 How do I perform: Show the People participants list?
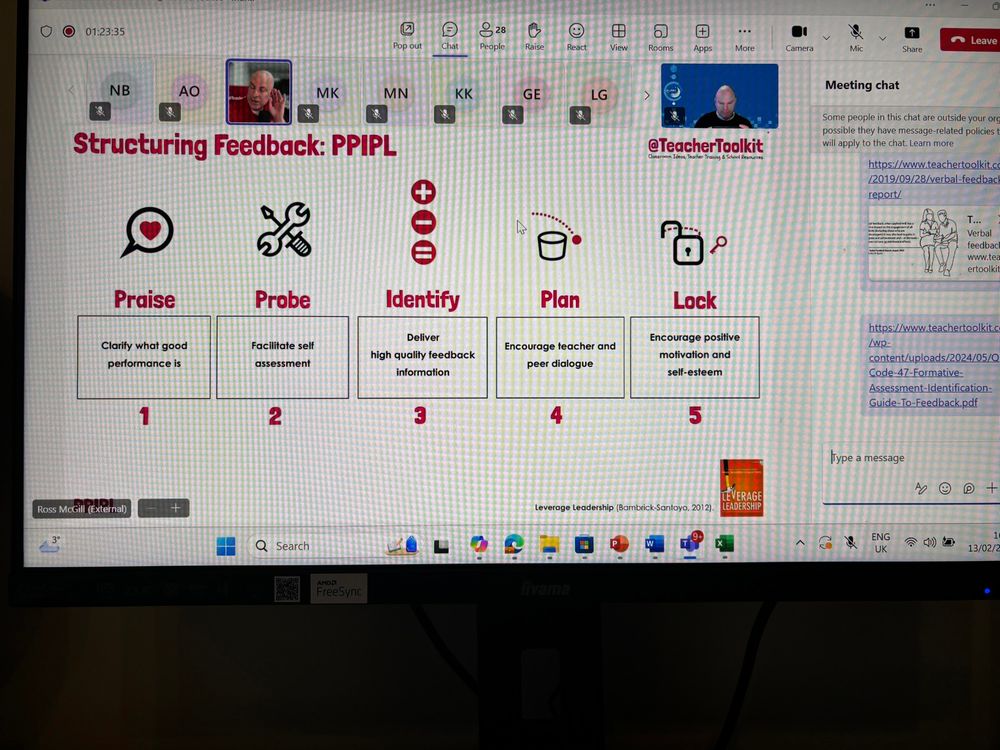492,36
